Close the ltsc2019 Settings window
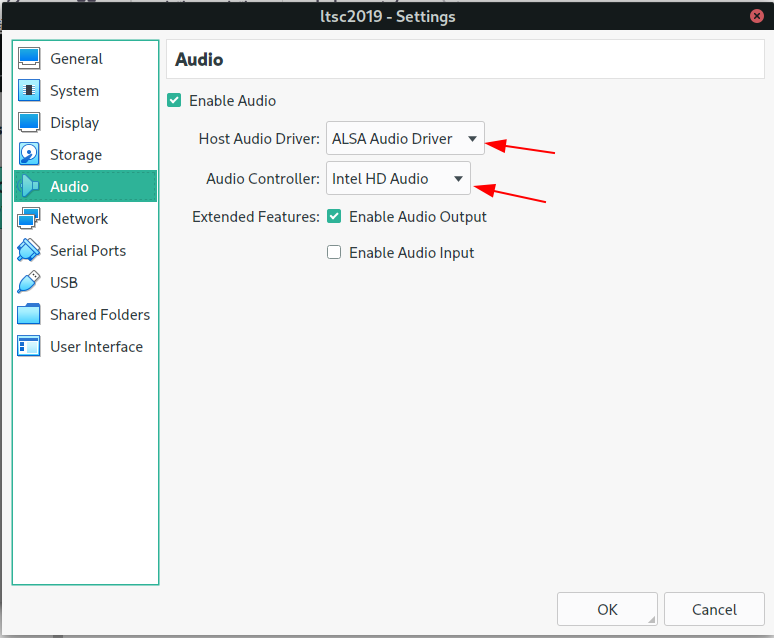This screenshot has height=638, width=774. [x=756, y=16]
